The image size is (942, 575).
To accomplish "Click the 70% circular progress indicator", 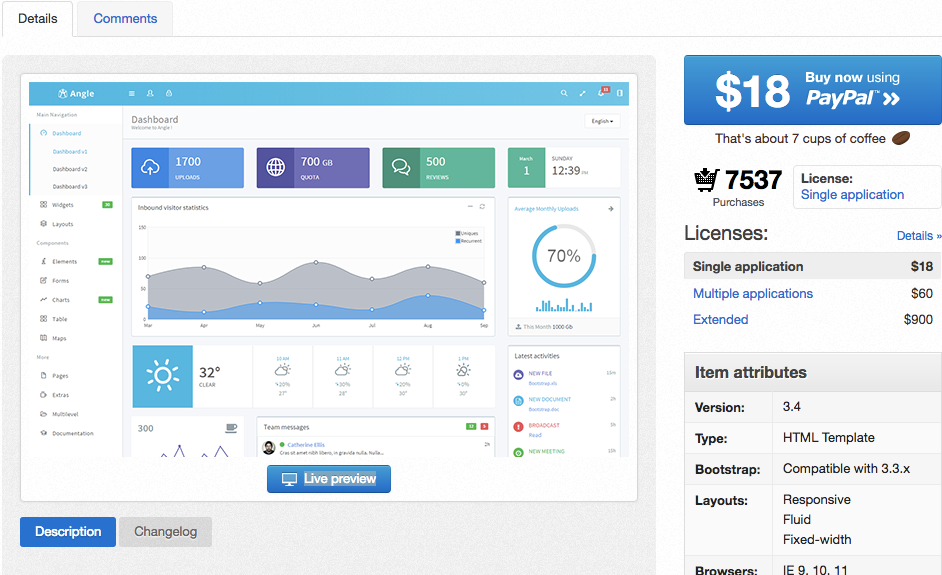I will coord(564,256).
